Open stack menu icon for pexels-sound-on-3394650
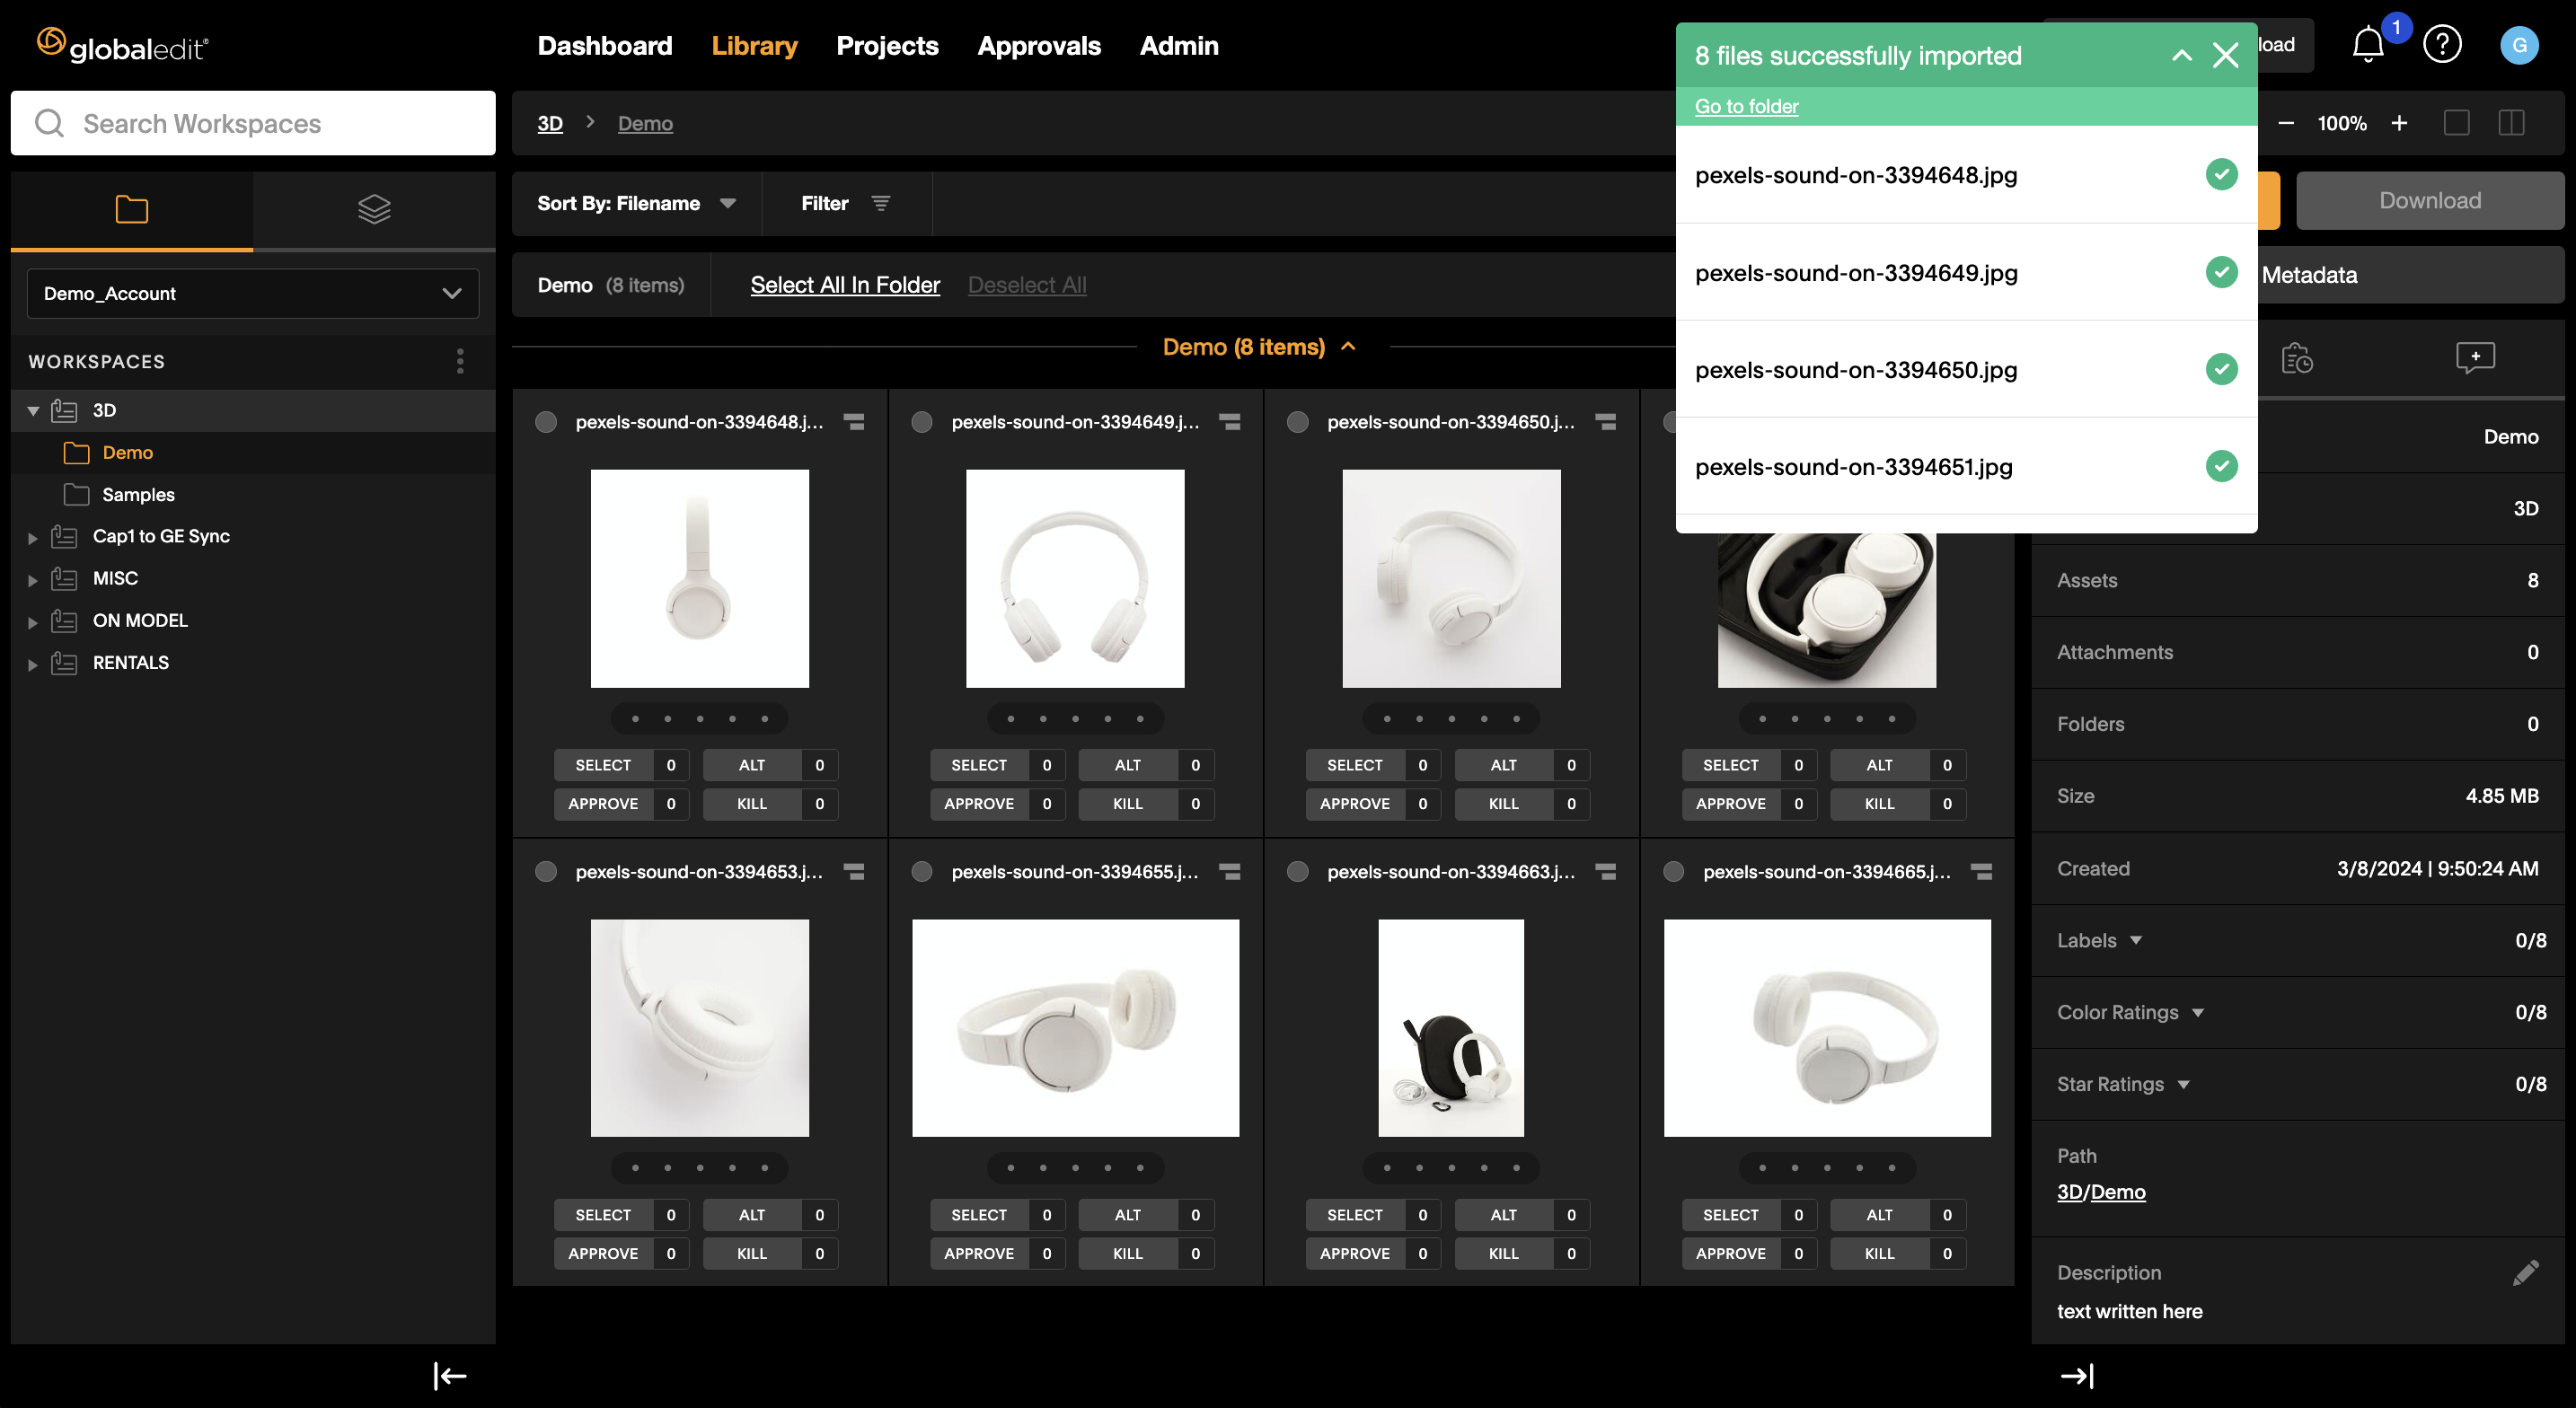Image resolution: width=2576 pixels, height=1408 pixels. pos(1606,422)
